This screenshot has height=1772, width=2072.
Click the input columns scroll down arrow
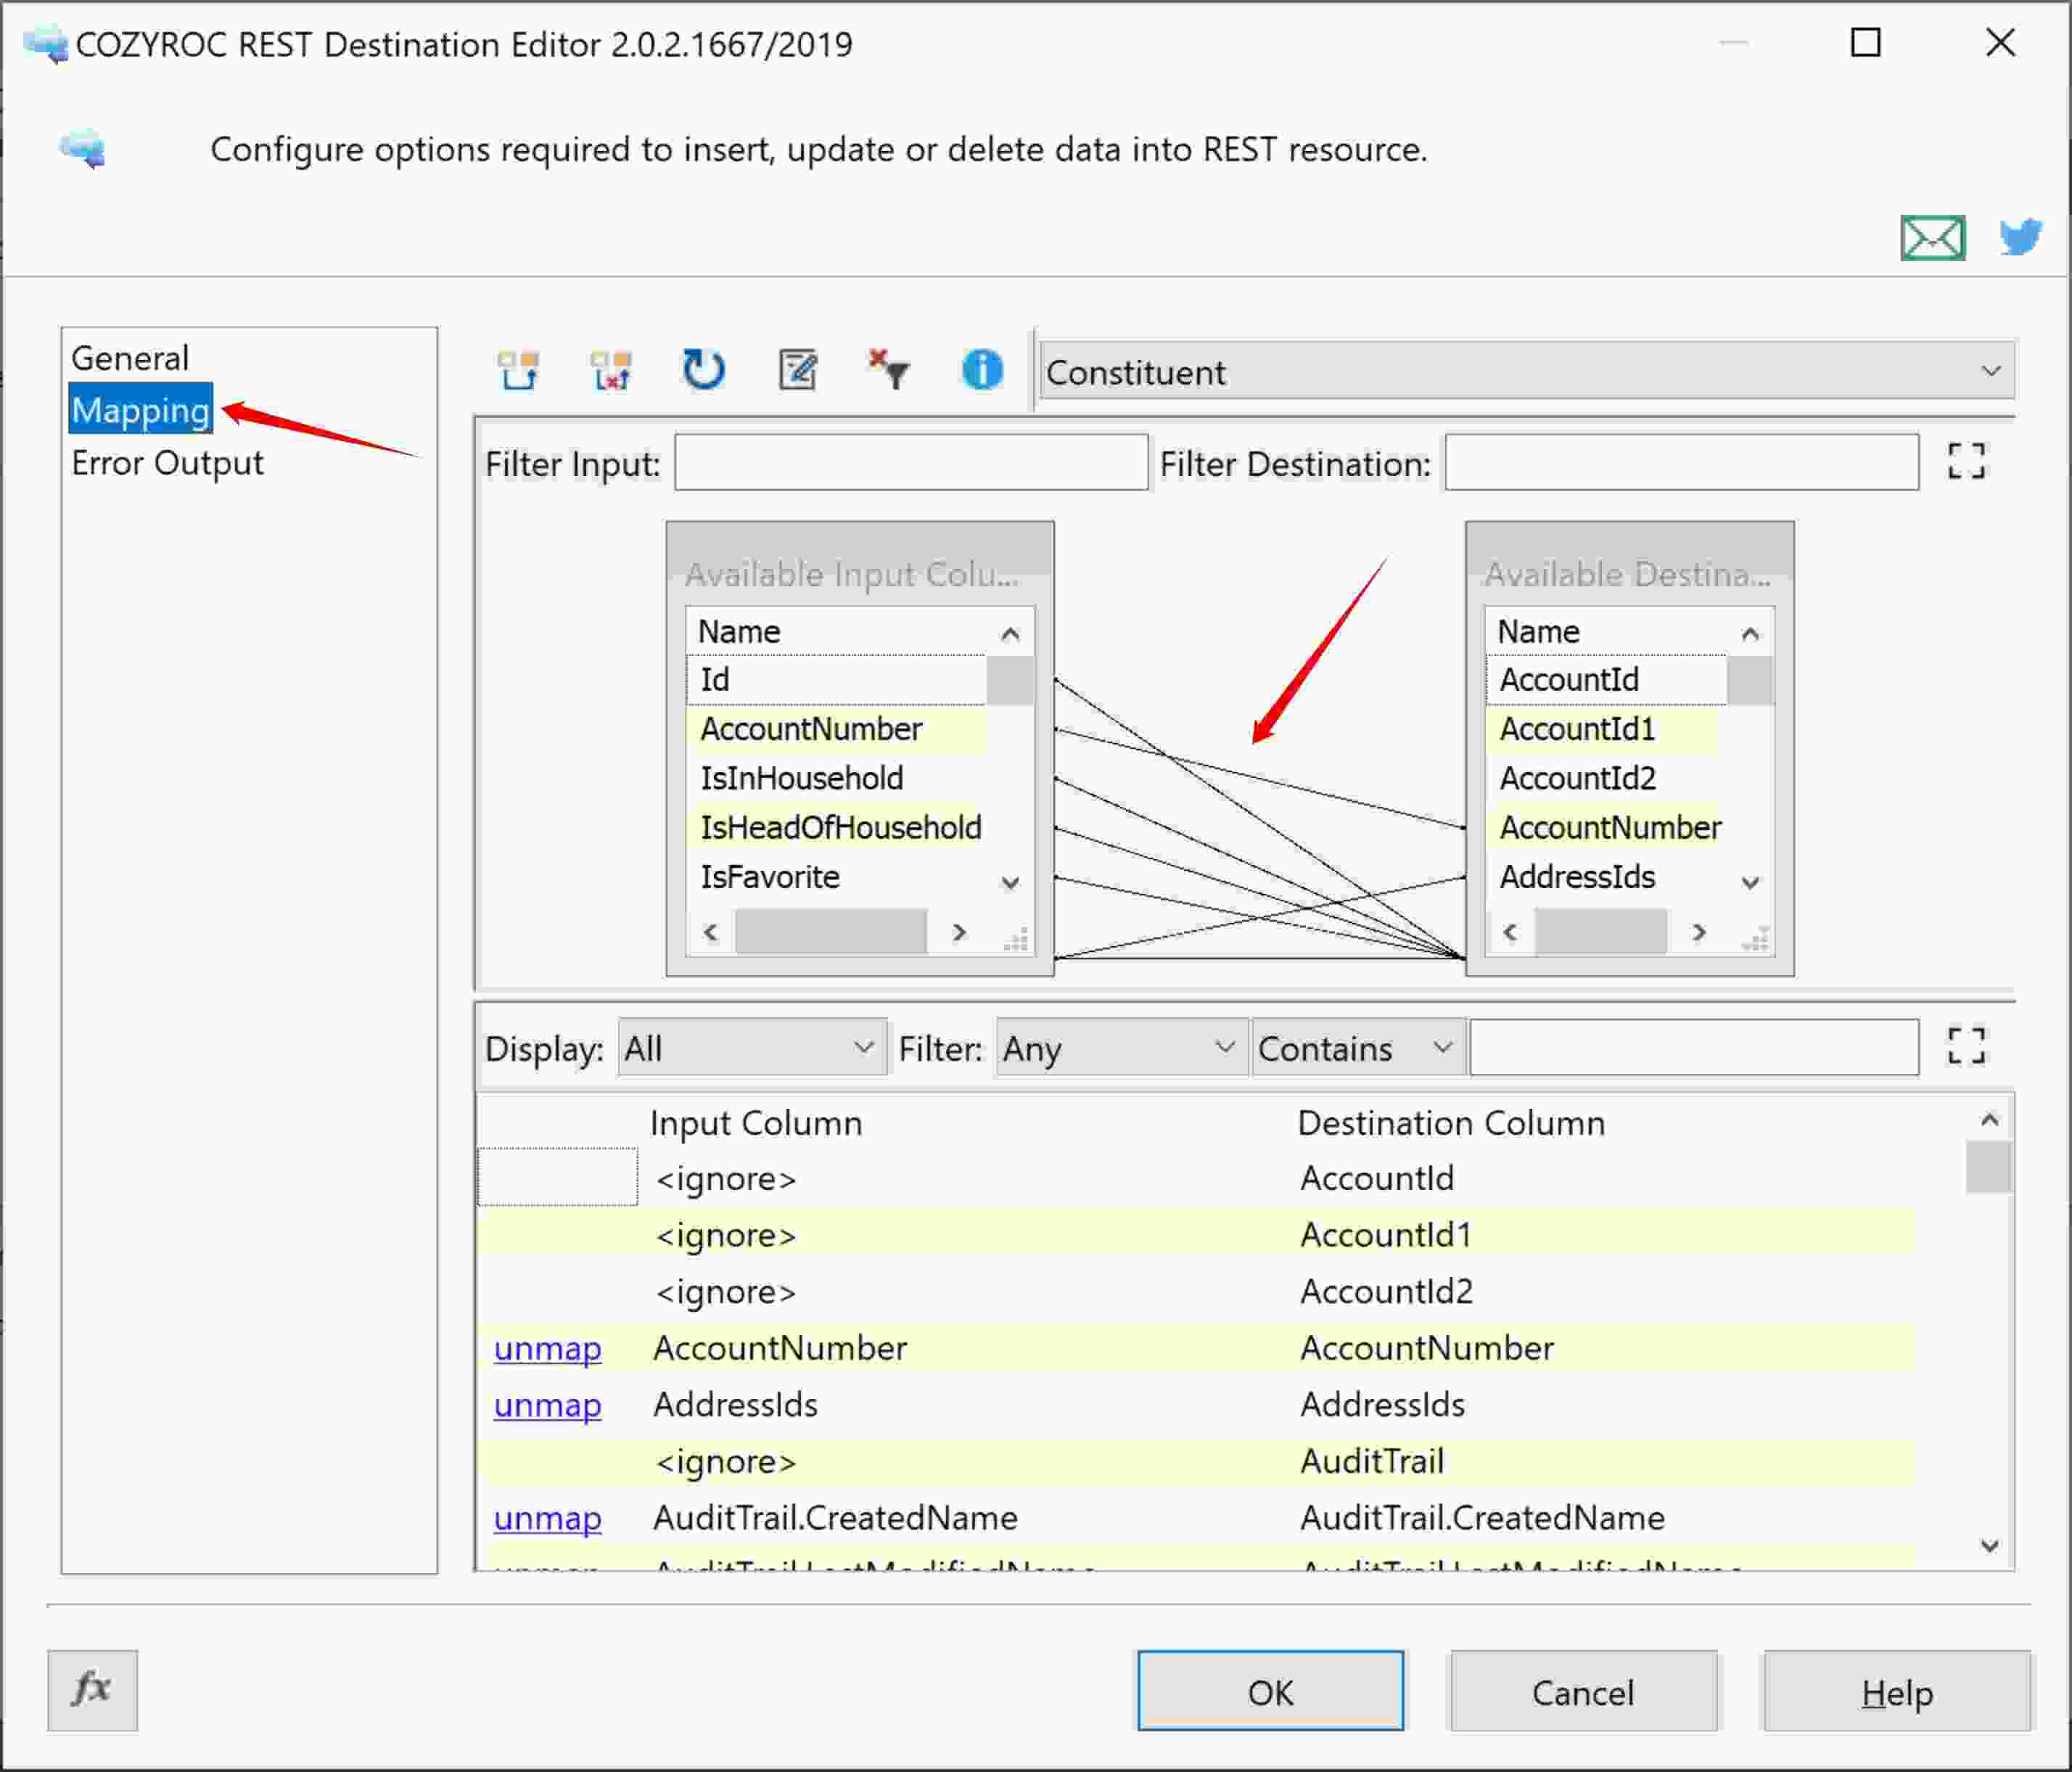1010,882
